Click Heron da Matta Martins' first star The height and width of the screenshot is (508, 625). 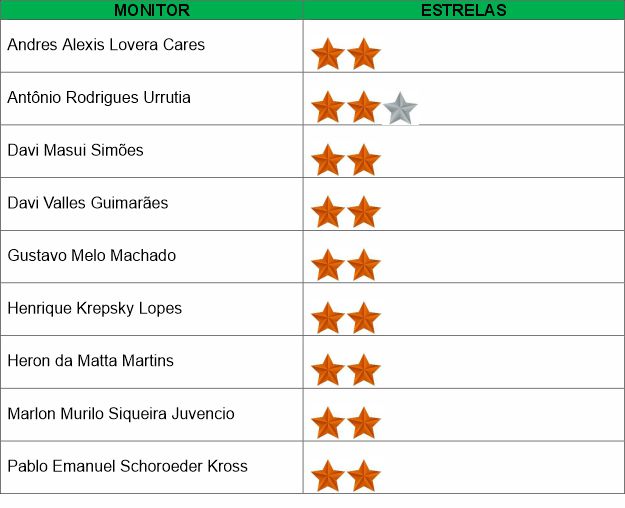(x=328, y=370)
